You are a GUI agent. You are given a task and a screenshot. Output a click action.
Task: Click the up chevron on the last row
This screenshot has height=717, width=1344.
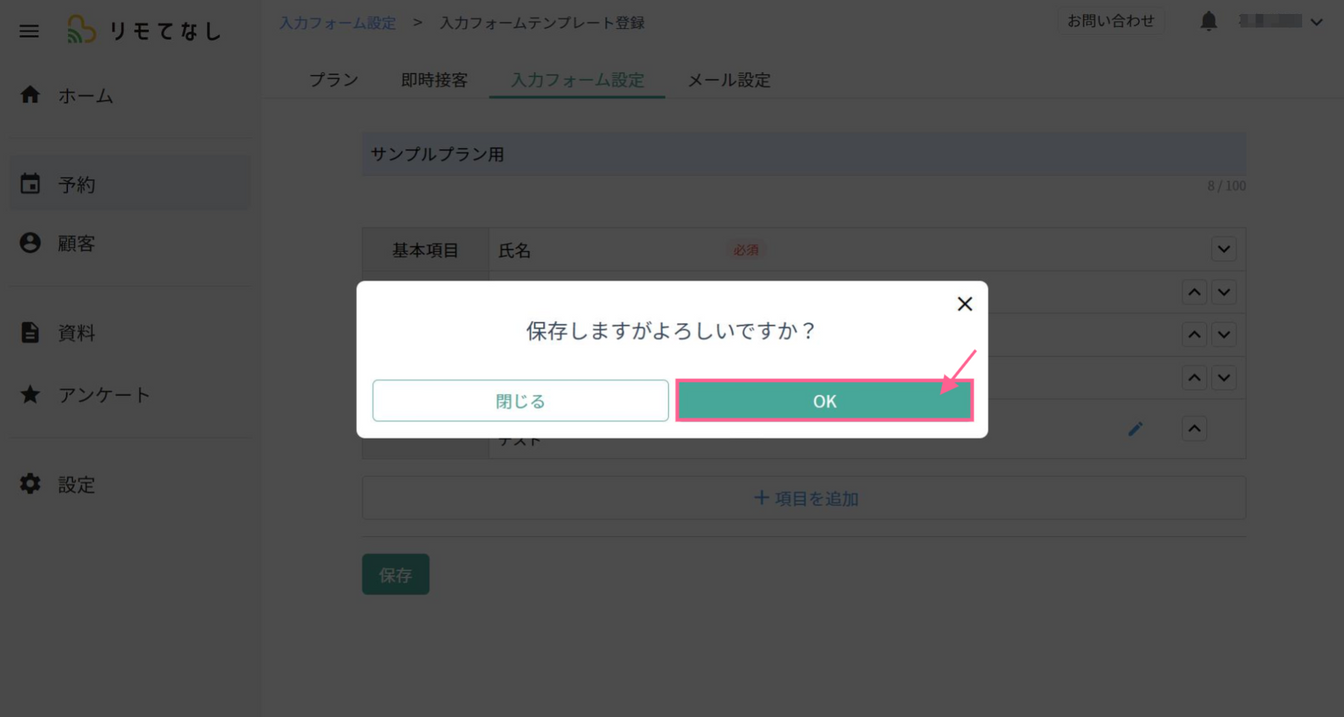(1194, 429)
